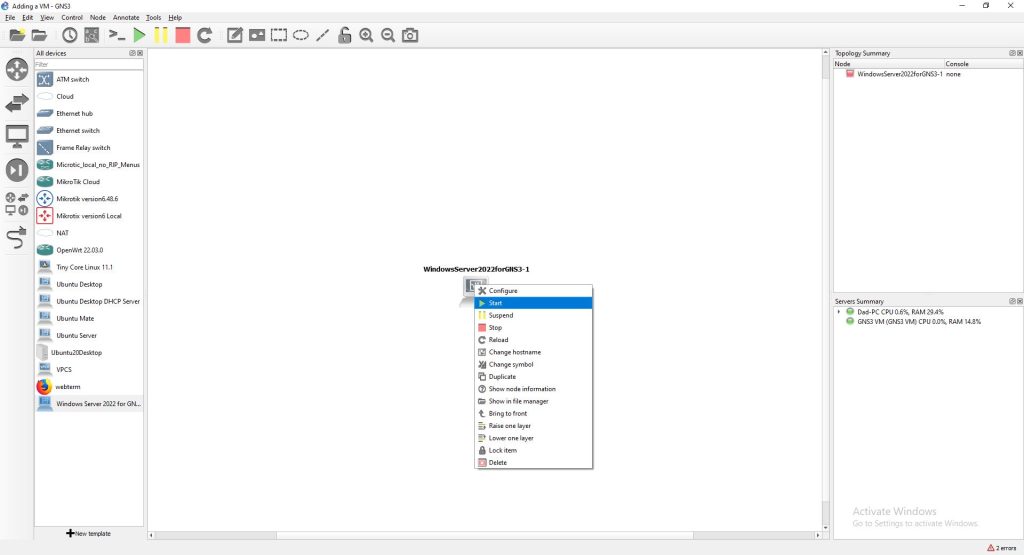This screenshot has width=1024, height=555.
Task: Pick Windows Server 2022 for GNS3 template
Action: 89,404
